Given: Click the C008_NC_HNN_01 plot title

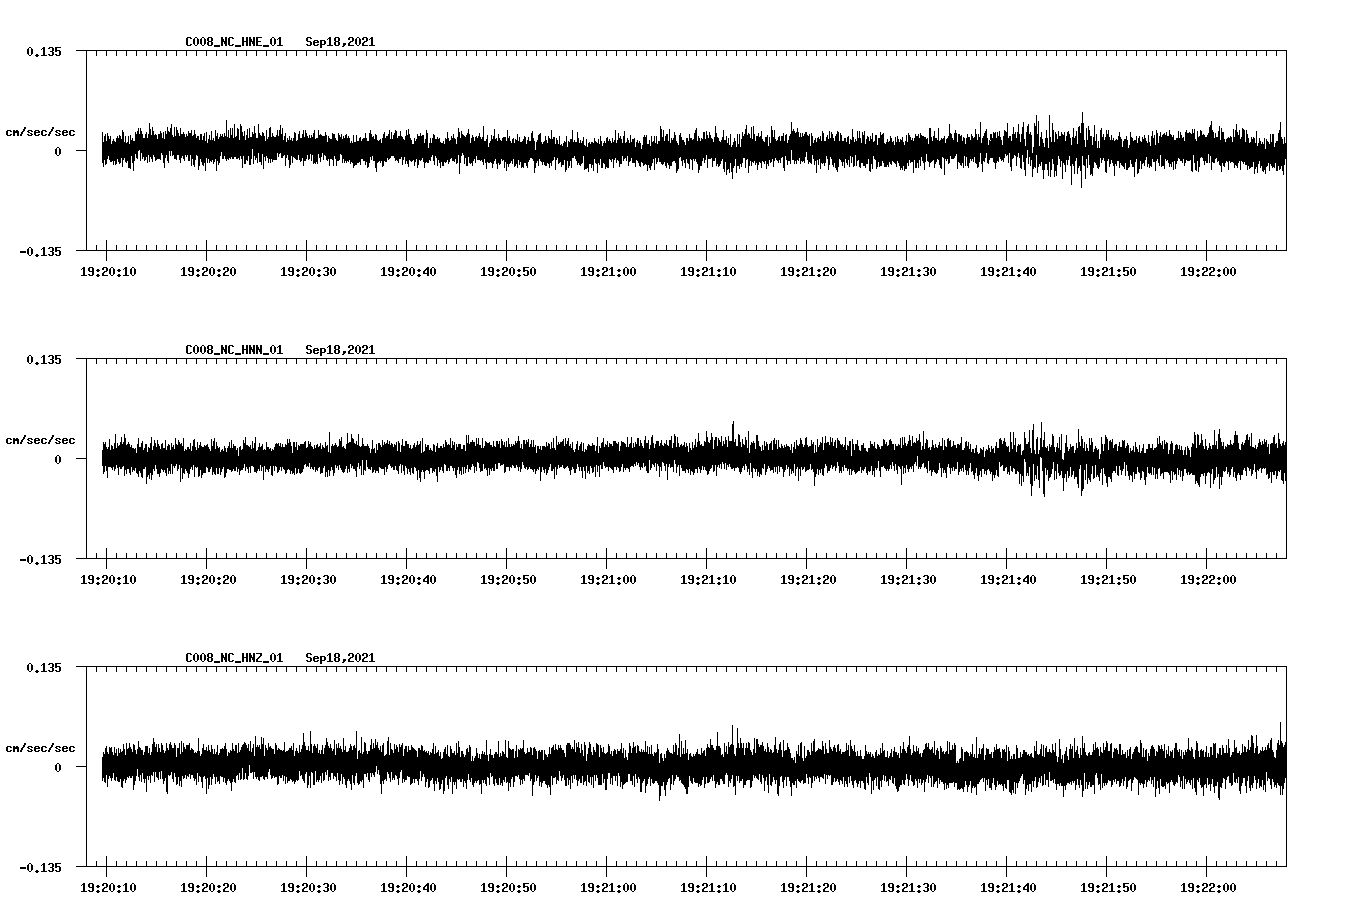Looking at the screenshot, I should (x=234, y=350).
